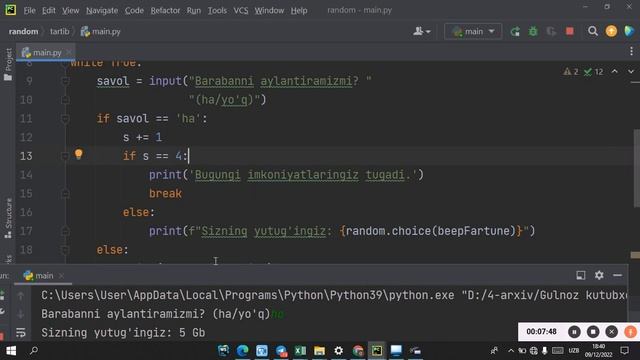Close the main.py editor tab
The width and height of the screenshot is (640, 360).
[69, 52]
